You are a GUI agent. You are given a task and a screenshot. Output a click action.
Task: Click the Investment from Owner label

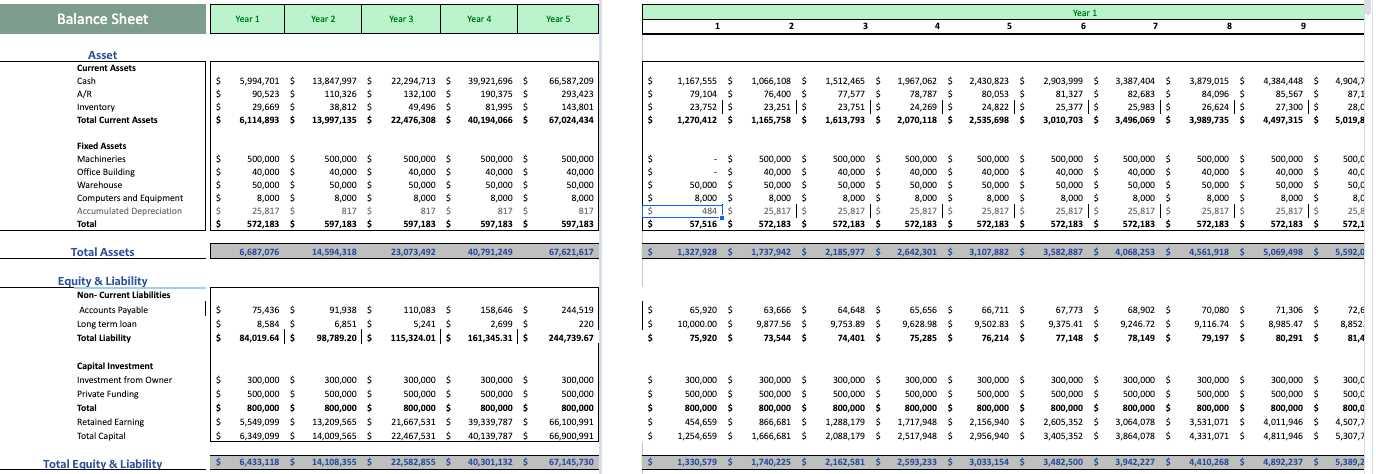pos(125,380)
